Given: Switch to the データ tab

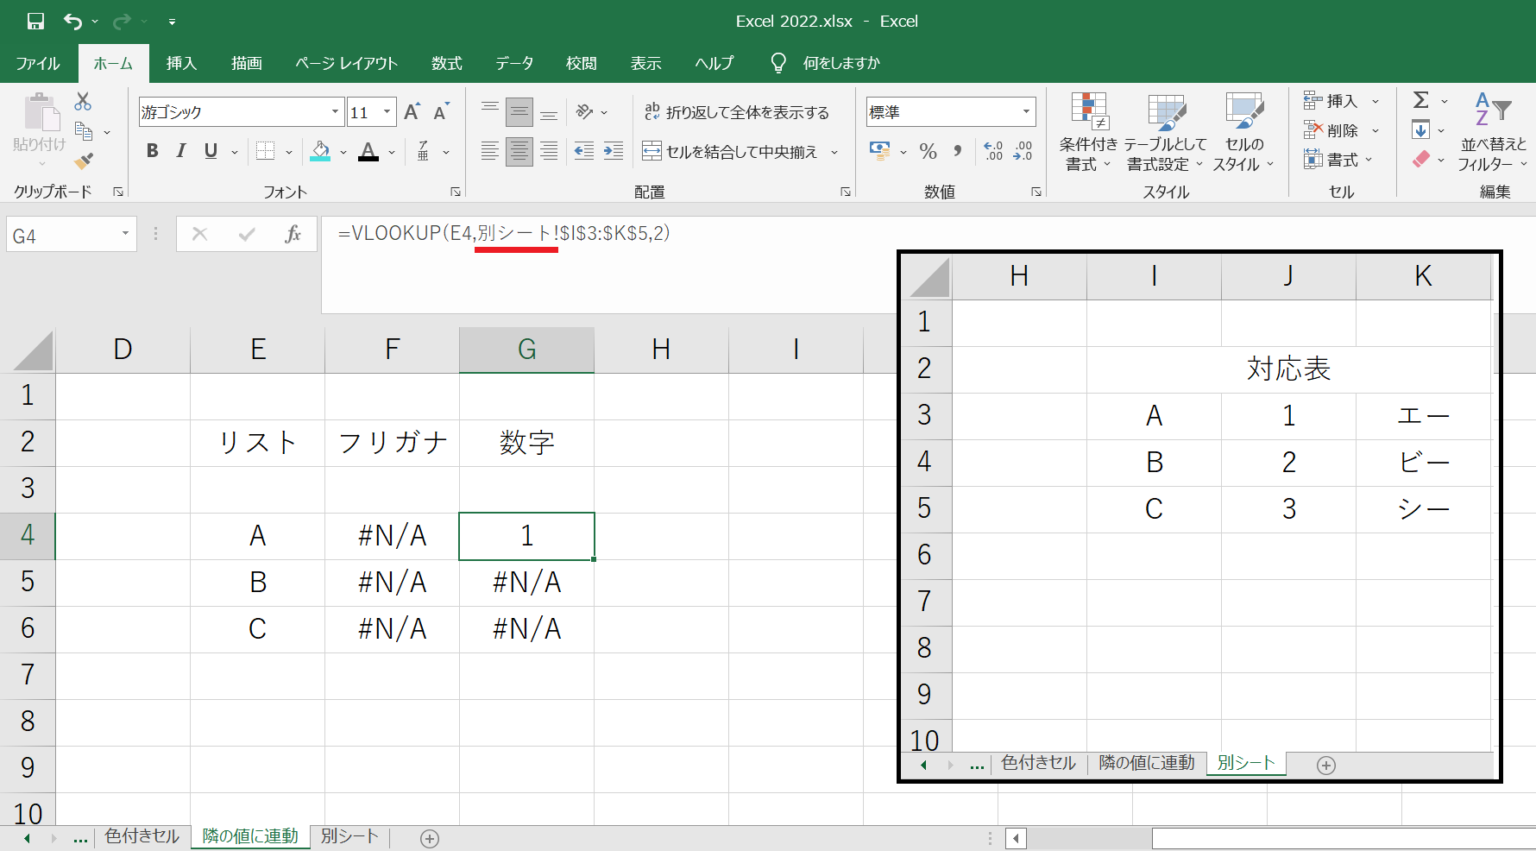Looking at the screenshot, I should (514, 63).
